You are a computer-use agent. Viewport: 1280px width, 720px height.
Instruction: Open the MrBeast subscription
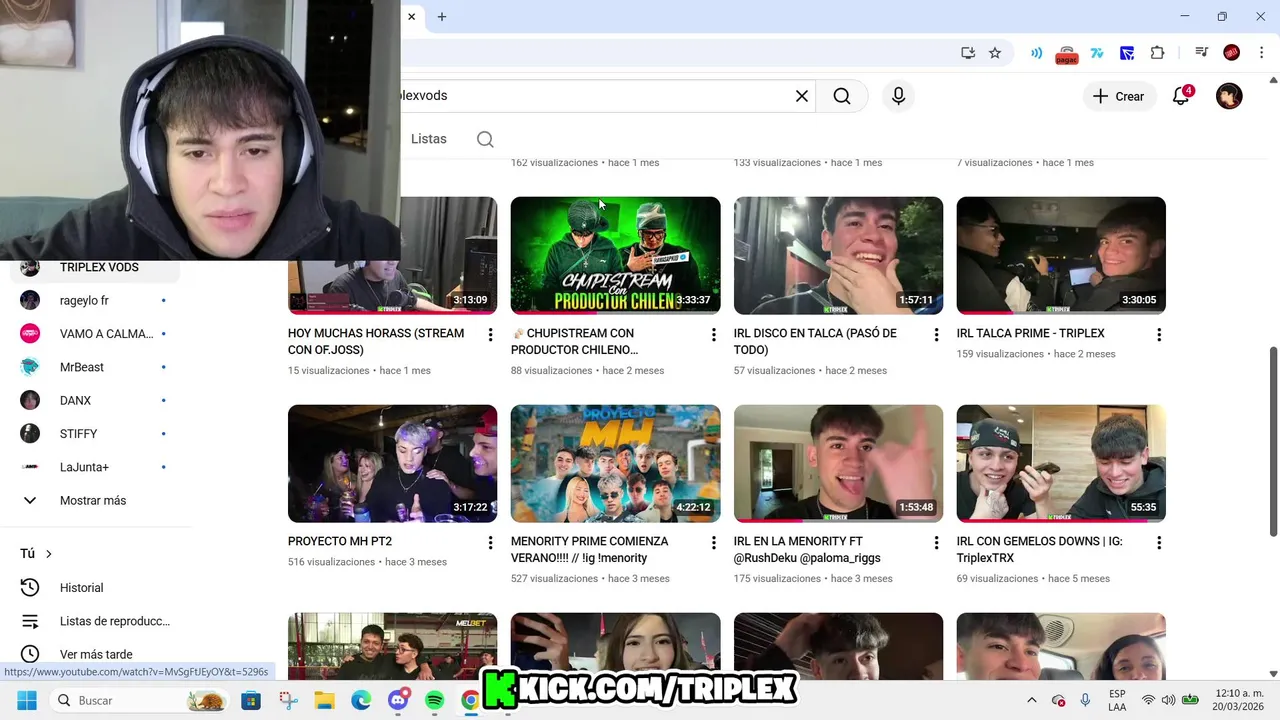pyautogui.click(x=97, y=367)
